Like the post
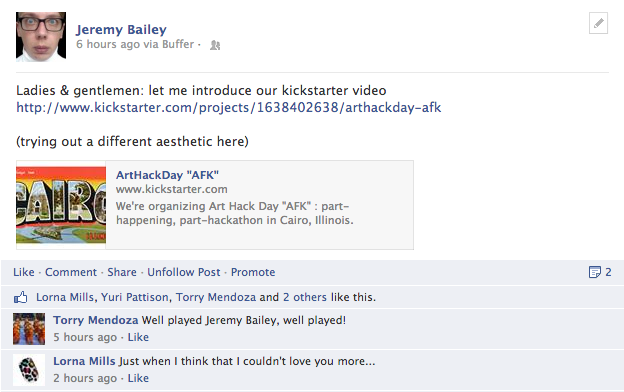The image size is (624, 392). click(23, 272)
